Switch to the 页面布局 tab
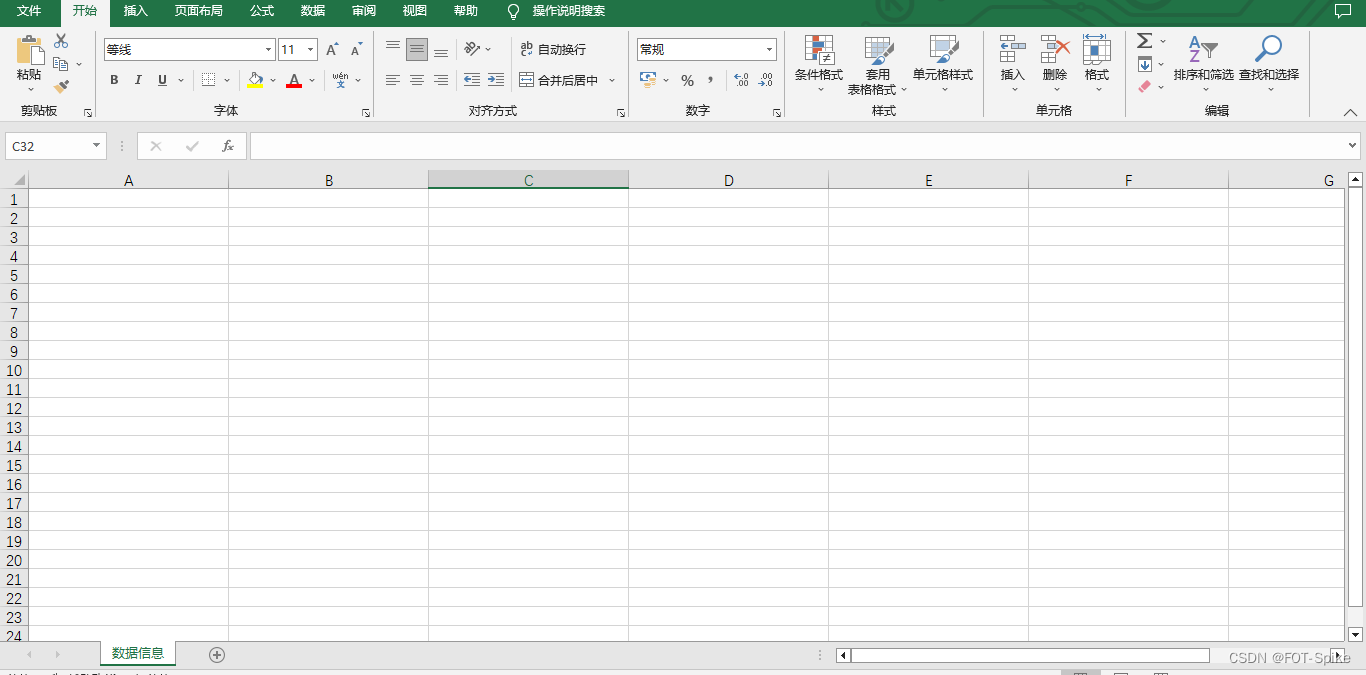 click(199, 11)
